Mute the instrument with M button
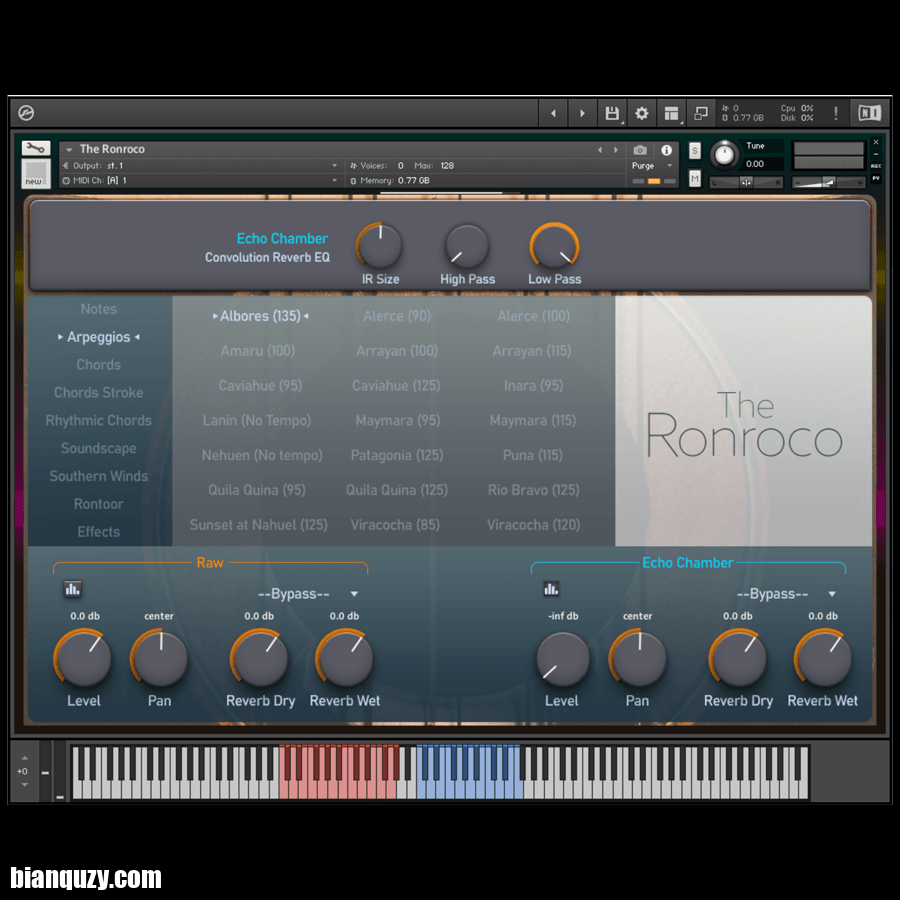The height and width of the screenshot is (900, 900). (695, 179)
